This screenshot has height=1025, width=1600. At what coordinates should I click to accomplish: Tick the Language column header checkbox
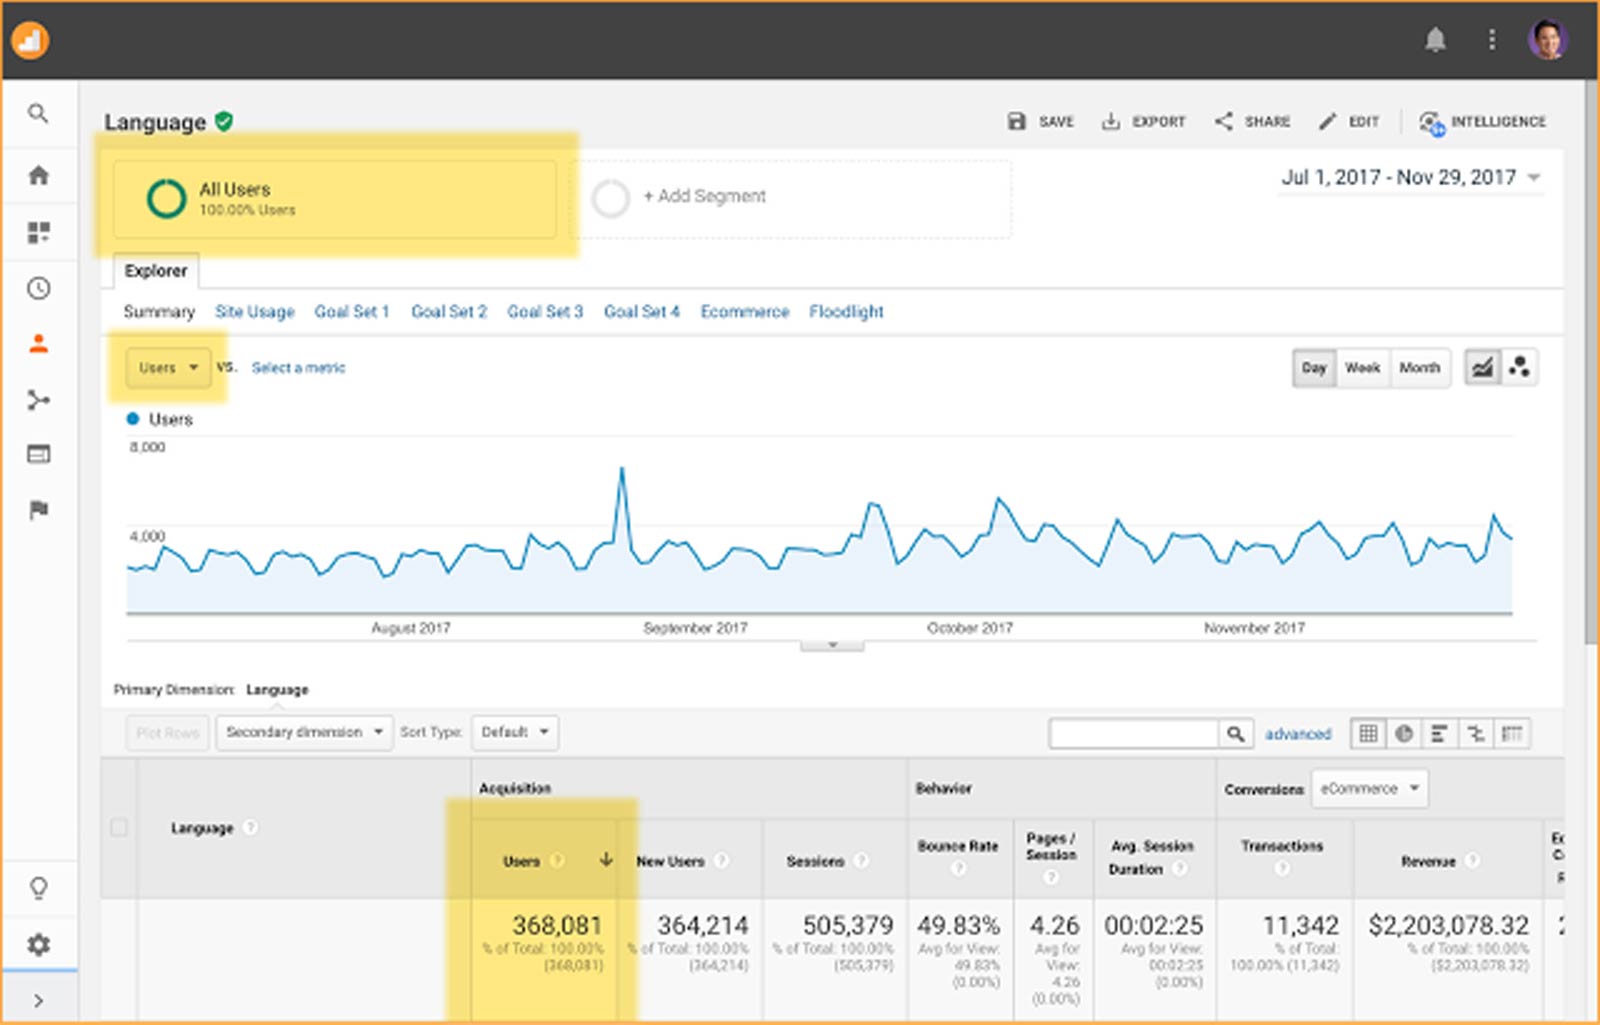coord(119,828)
